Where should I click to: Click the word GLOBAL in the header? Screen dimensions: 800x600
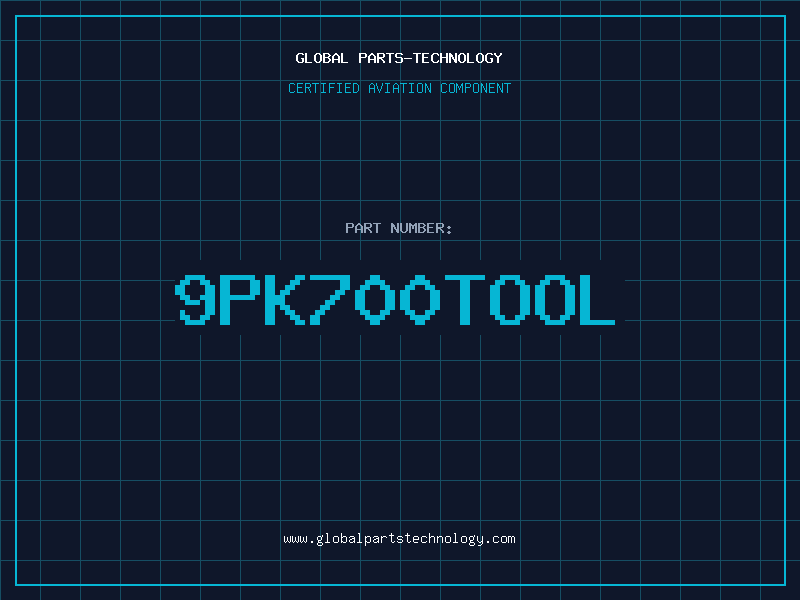click(x=322, y=58)
